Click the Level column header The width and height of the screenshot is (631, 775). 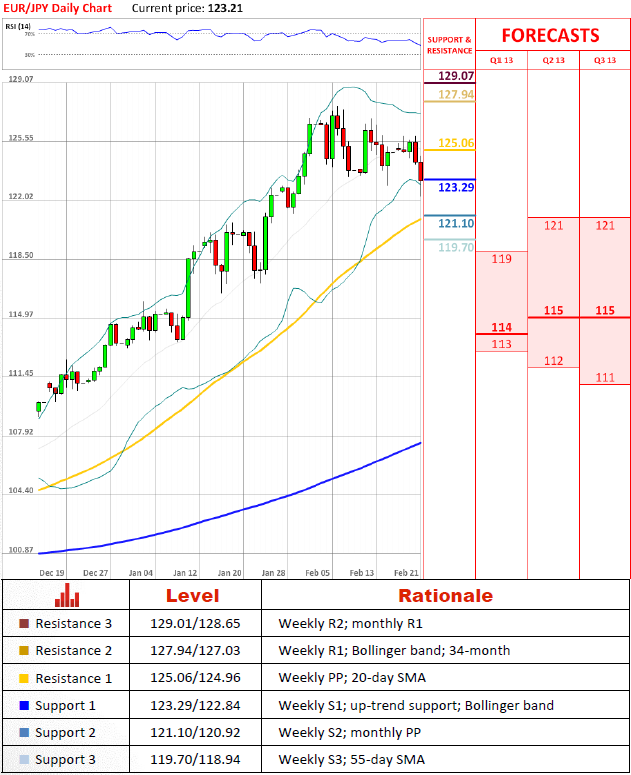[x=193, y=596]
